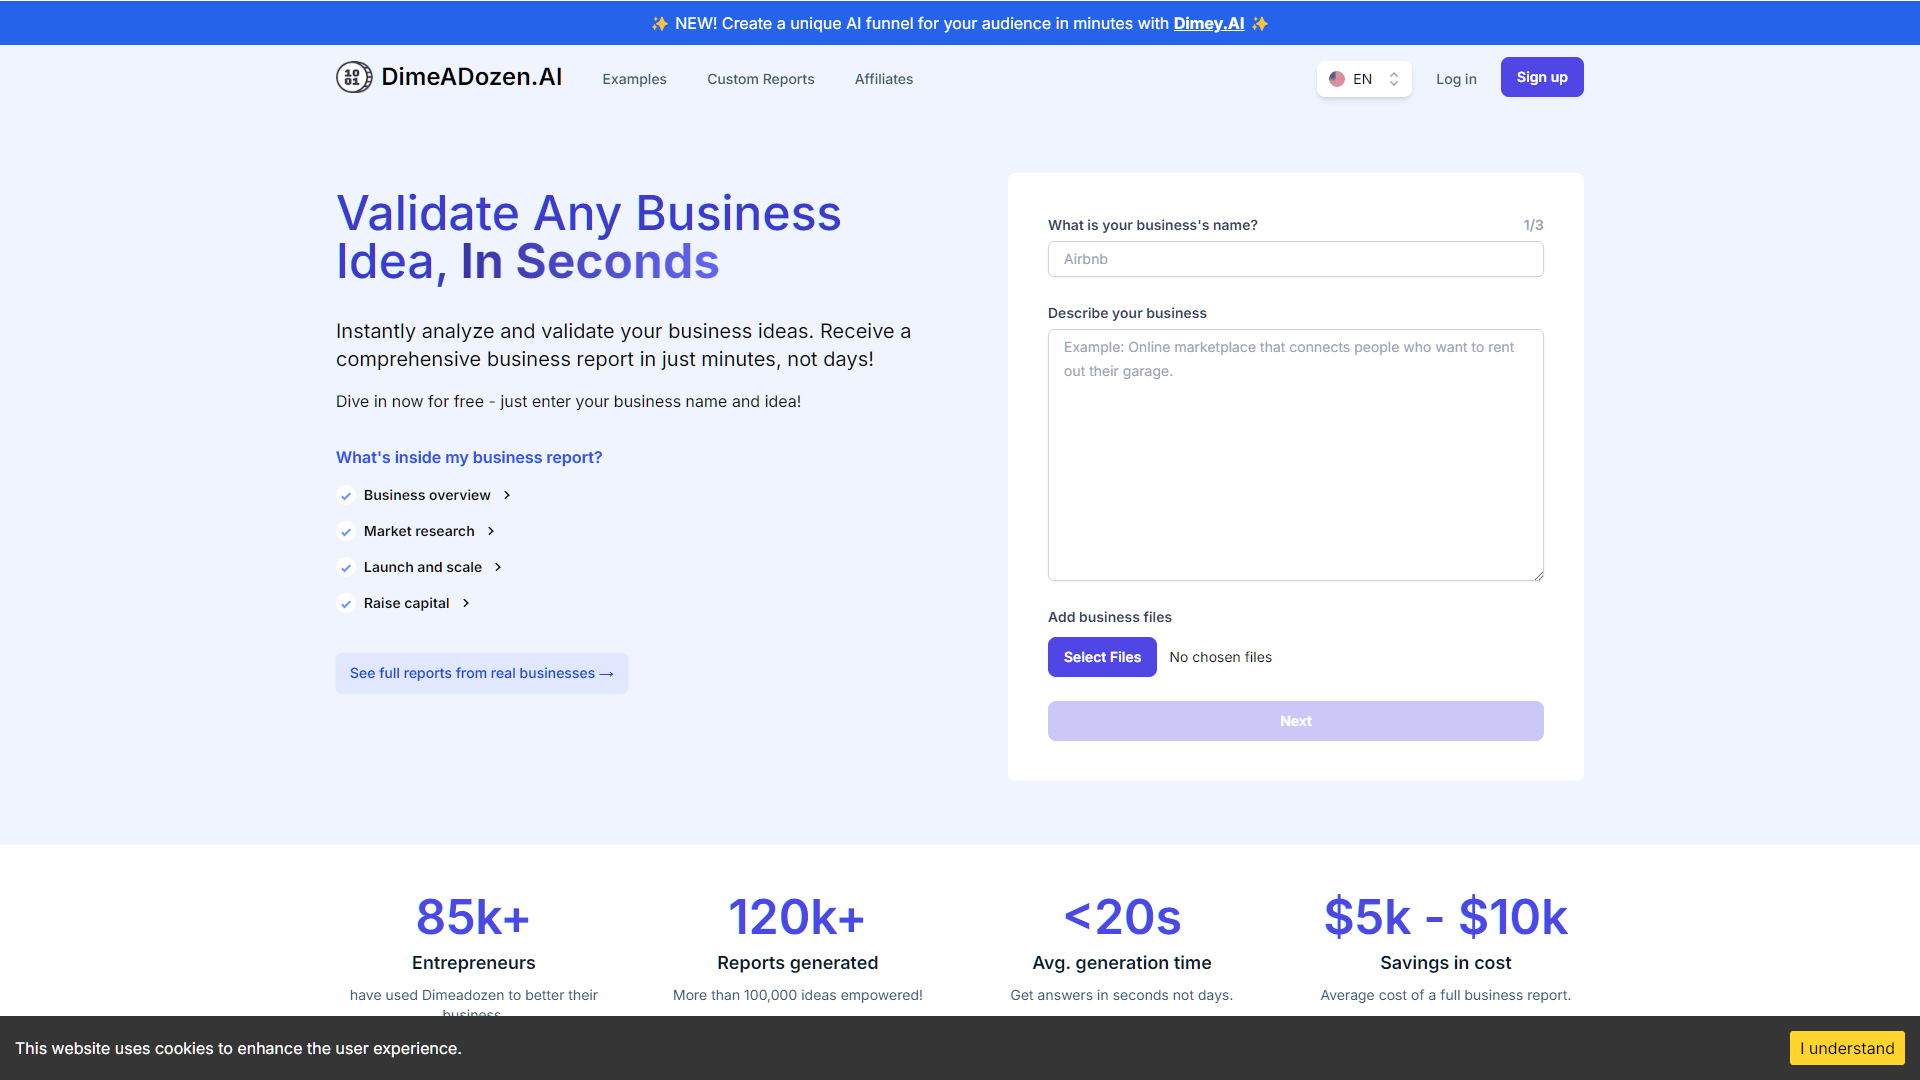Image resolution: width=1920 pixels, height=1080 pixels.
Task: Click the checkmark beside Market research
Action: click(x=346, y=531)
